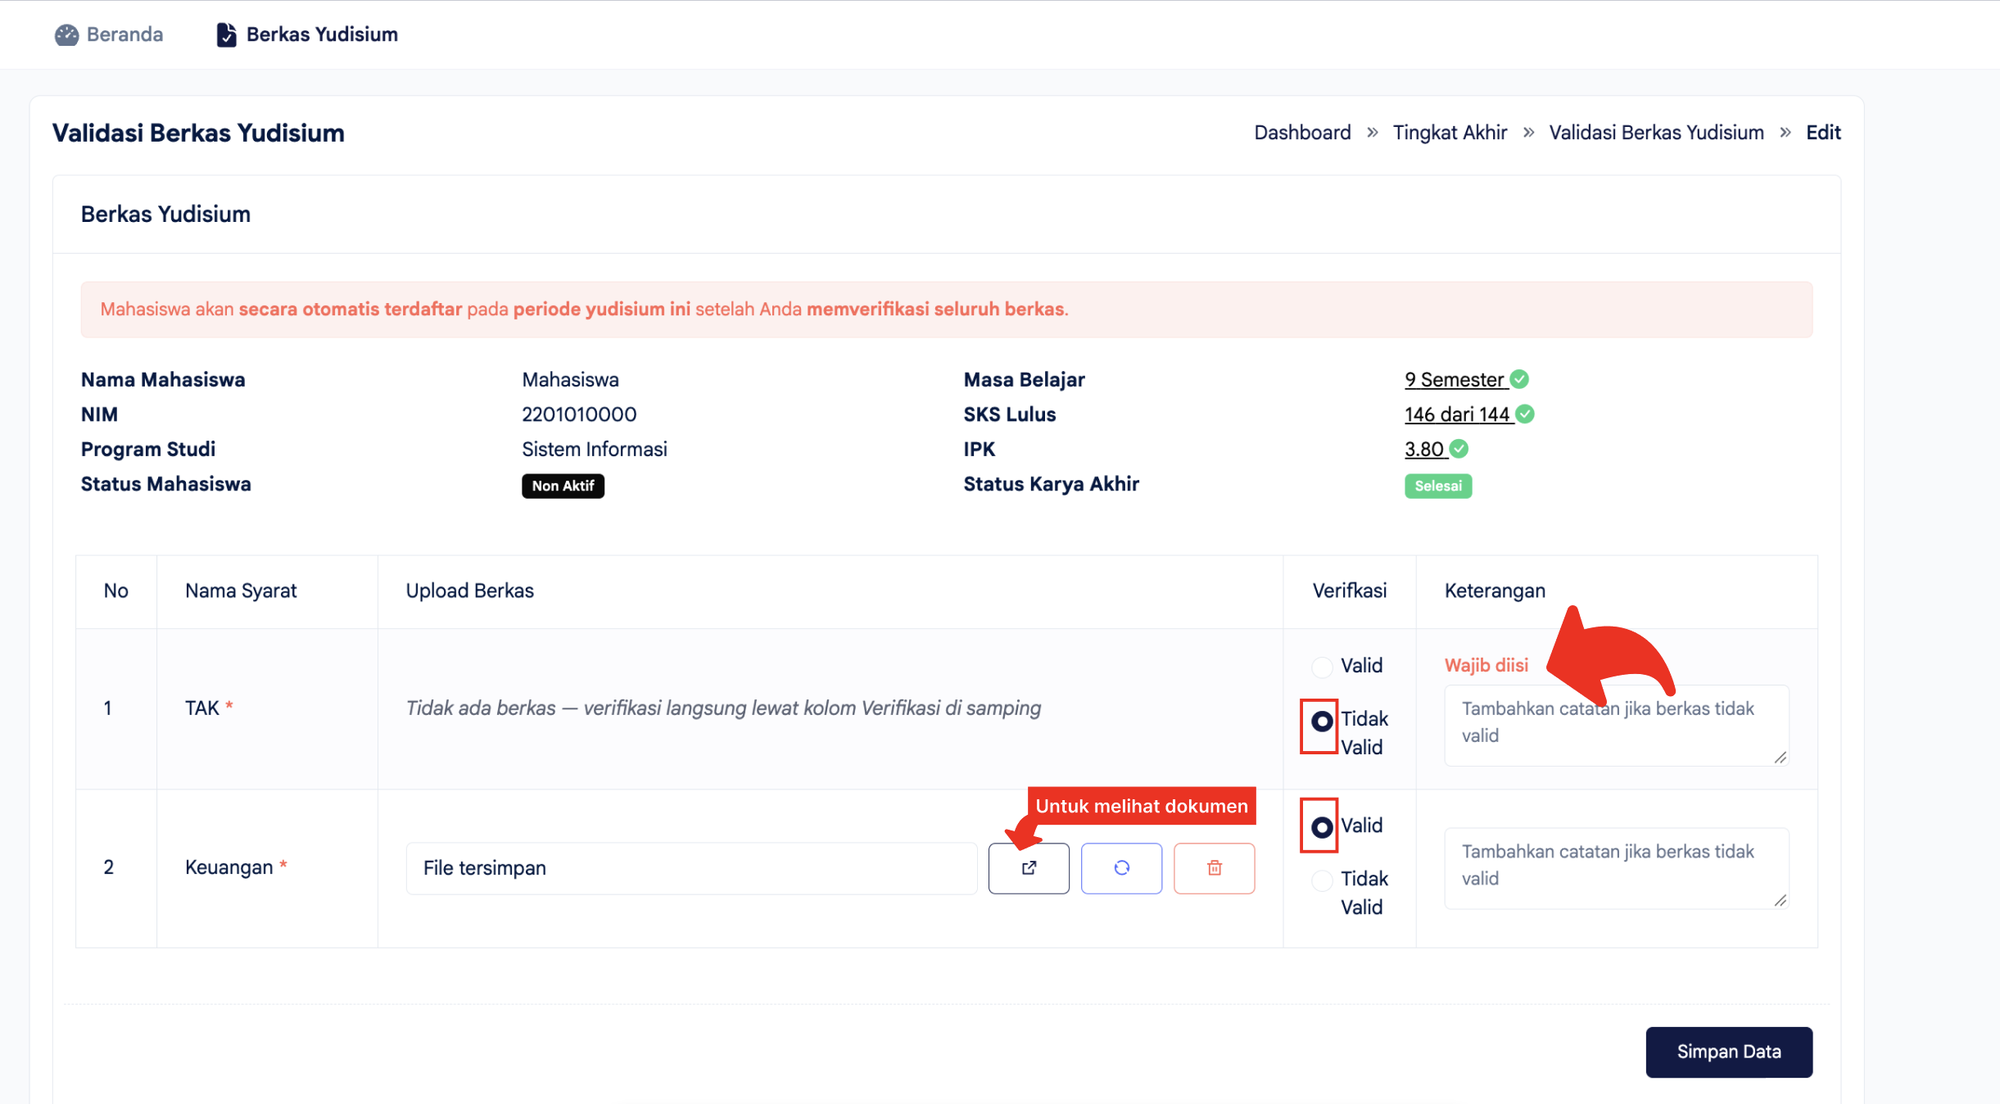The width and height of the screenshot is (2000, 1104).
Task: Click green check next to 146 dari 144
Action: (x=1525, y=414)
